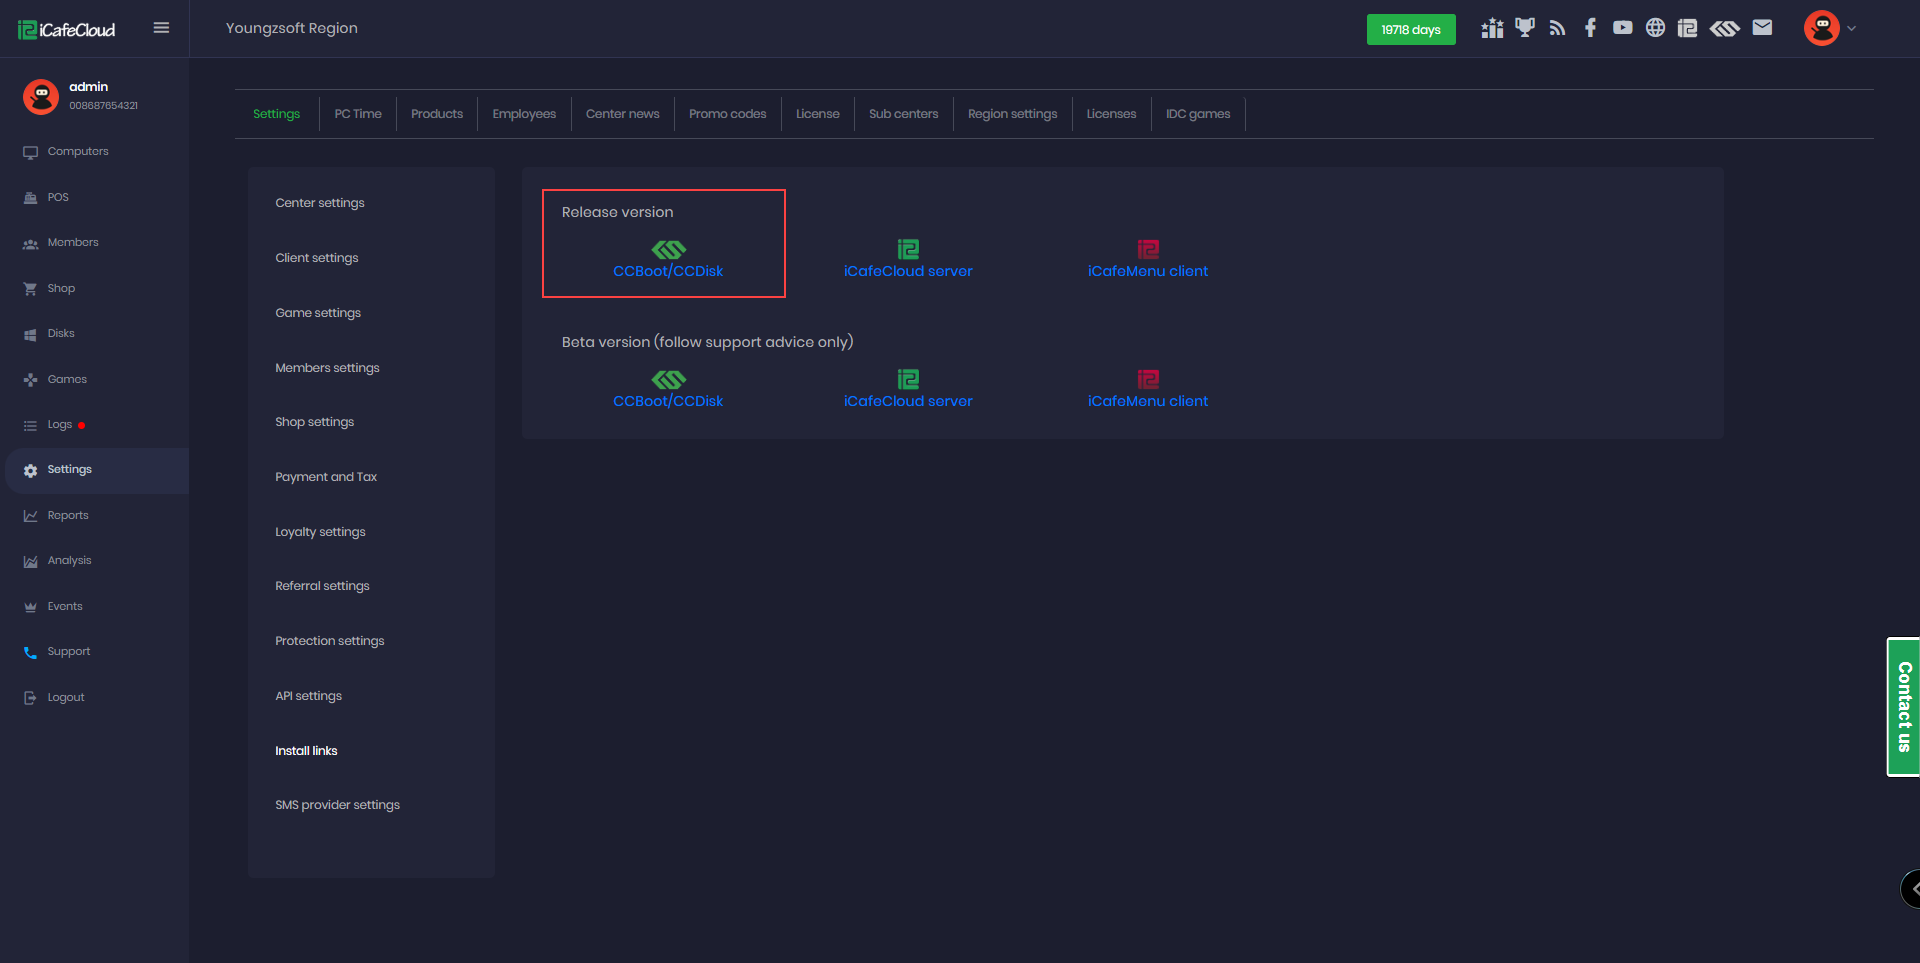Open release iCafeMenu client link
The height and width of the screenshot is (963, 1920).
tap(1147, 271)
